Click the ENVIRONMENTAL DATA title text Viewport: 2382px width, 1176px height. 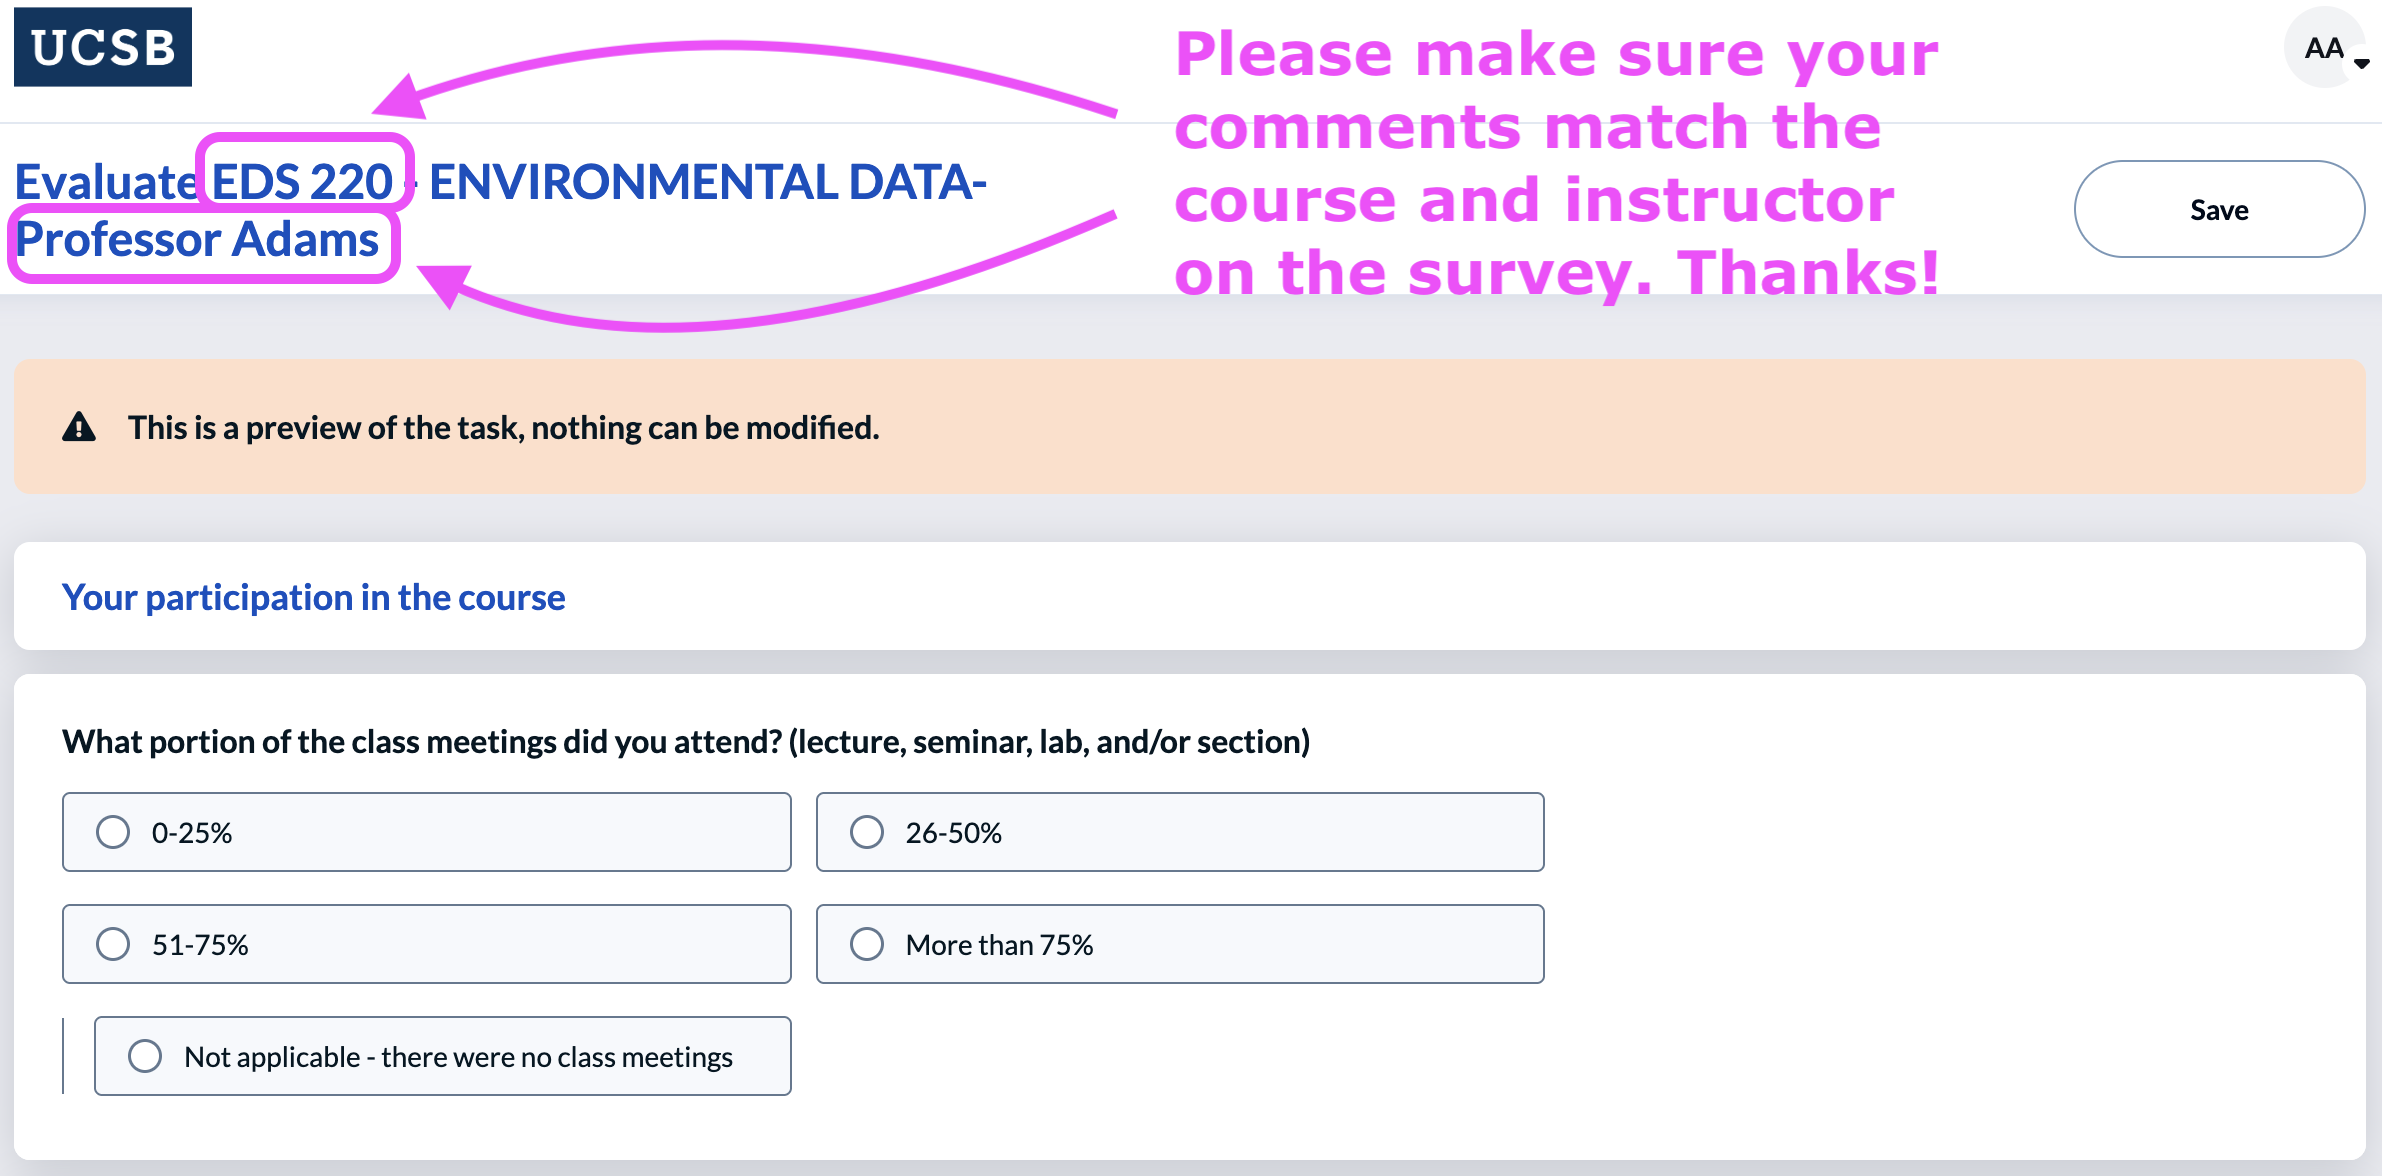[x=707, y=181]
